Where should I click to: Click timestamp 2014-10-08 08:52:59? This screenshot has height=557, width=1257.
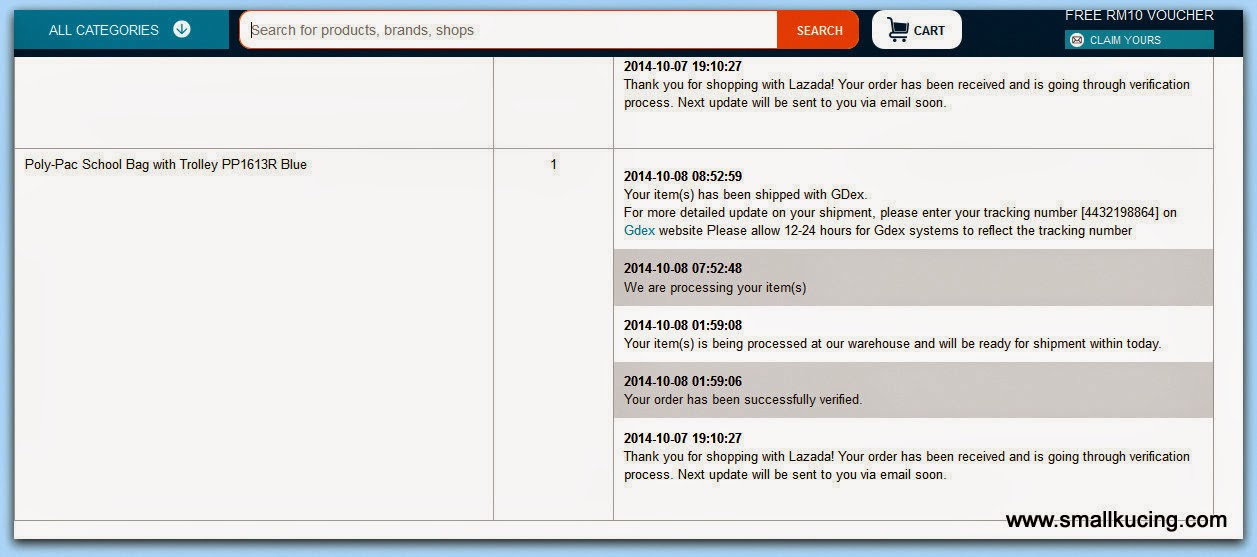click(683, 176)
